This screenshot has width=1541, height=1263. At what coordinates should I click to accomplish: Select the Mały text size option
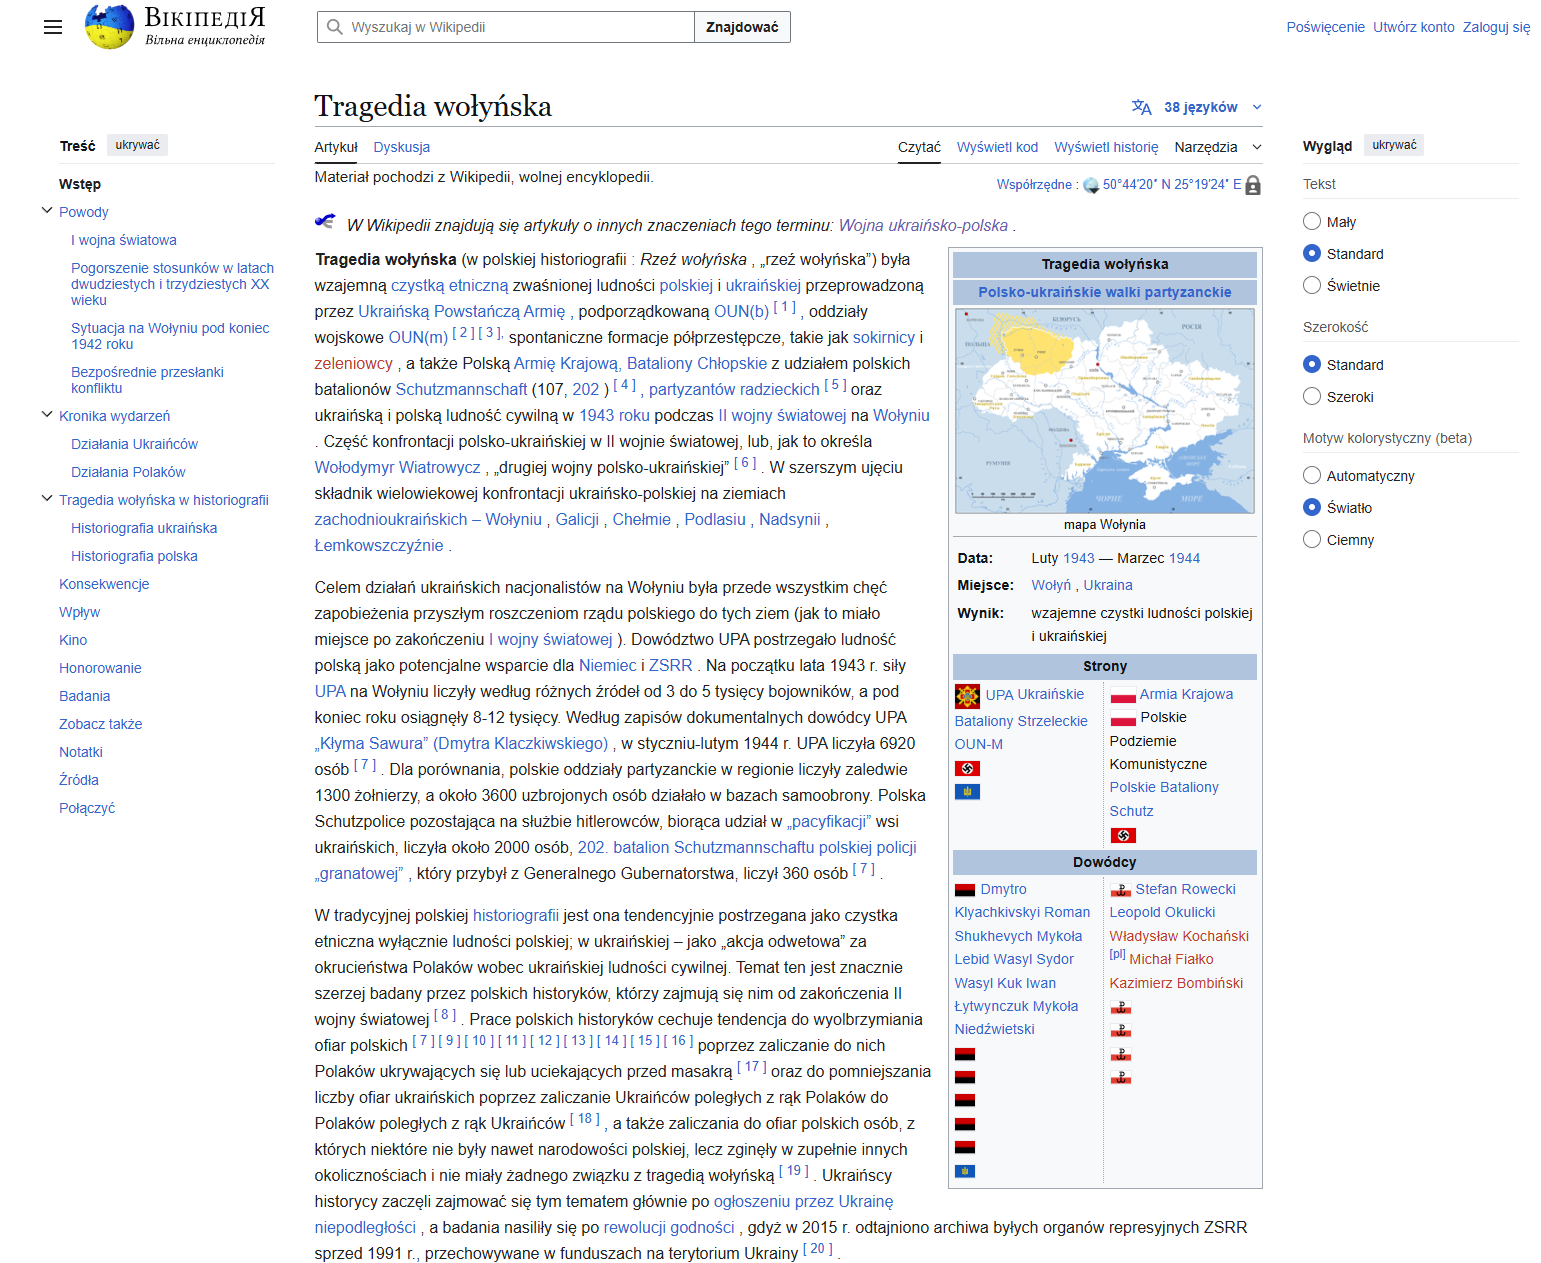[x=1312, y=222]
